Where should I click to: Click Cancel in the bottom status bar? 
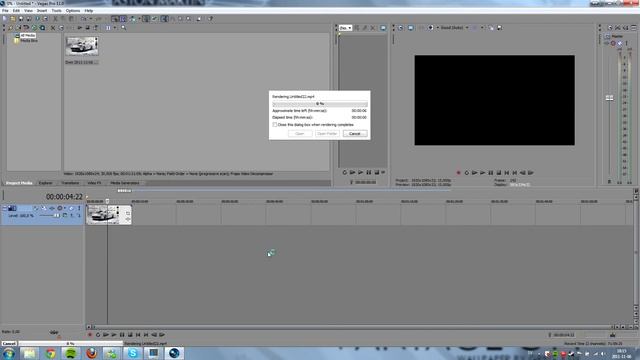pyautogui.click(x=9, y=344)
